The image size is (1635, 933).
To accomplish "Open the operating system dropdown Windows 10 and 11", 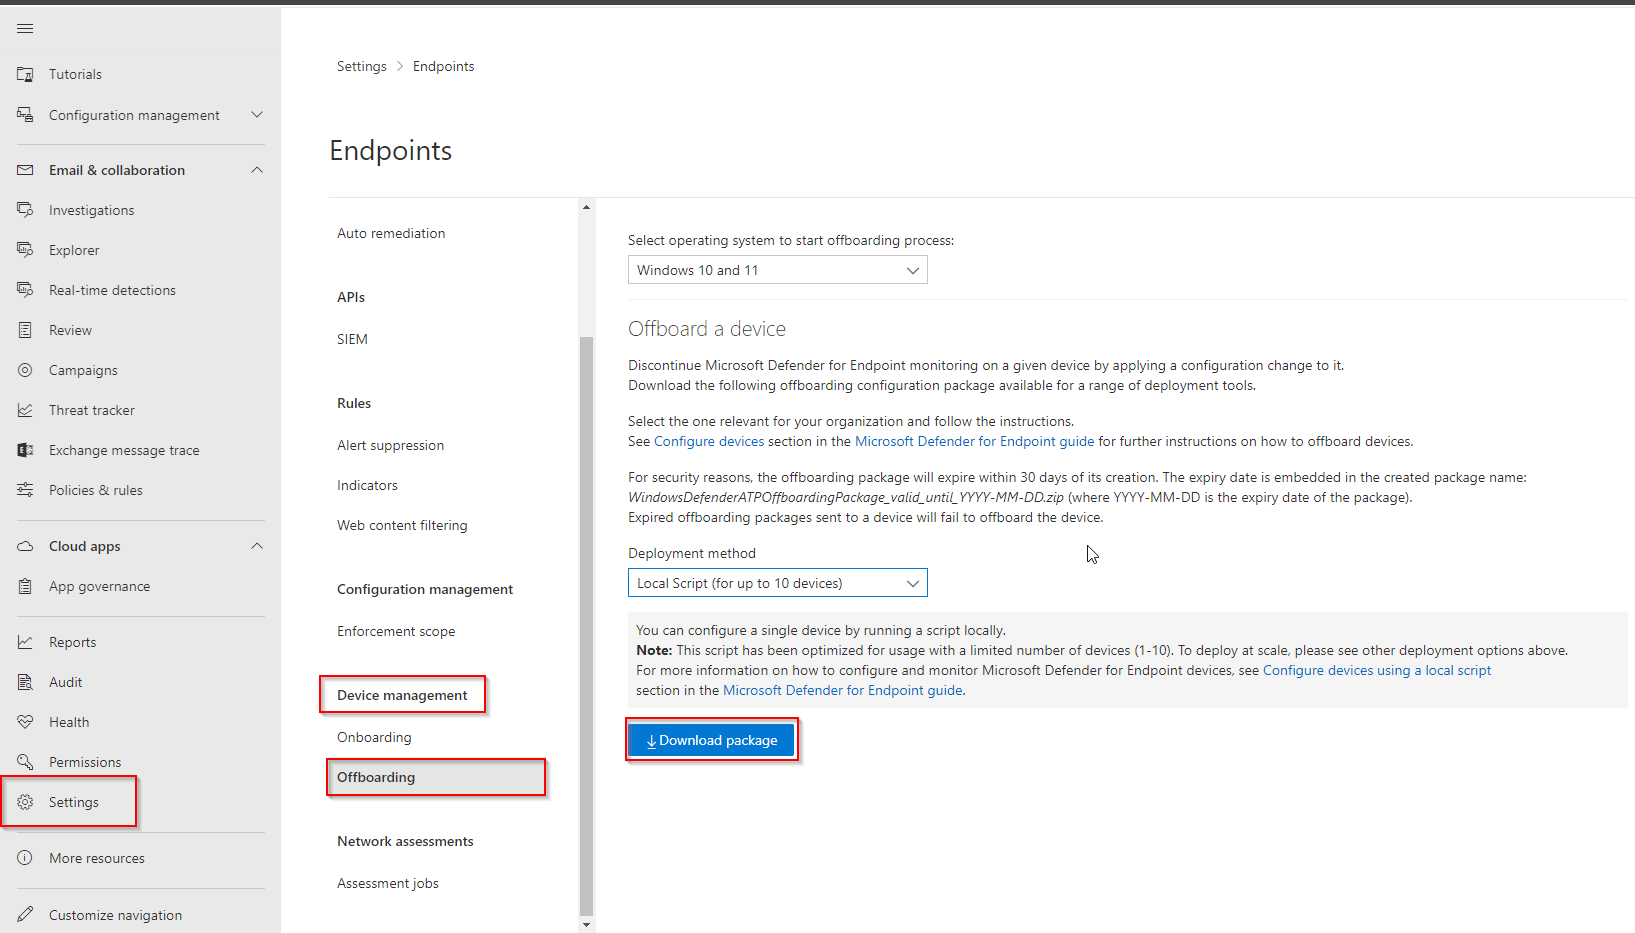I will (x=777, y=270).
